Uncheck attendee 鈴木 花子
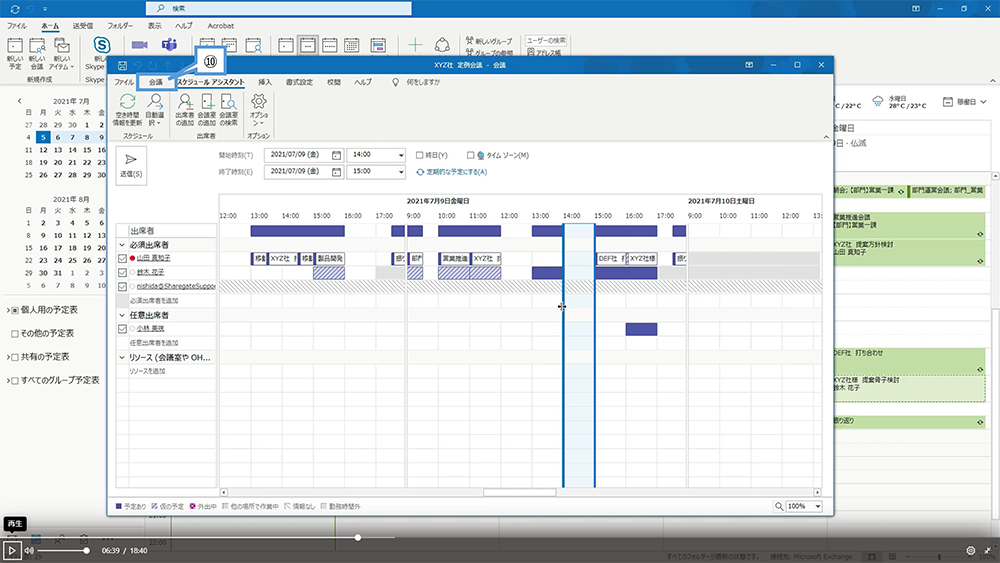1000x563 pixels. coord(122,272)
